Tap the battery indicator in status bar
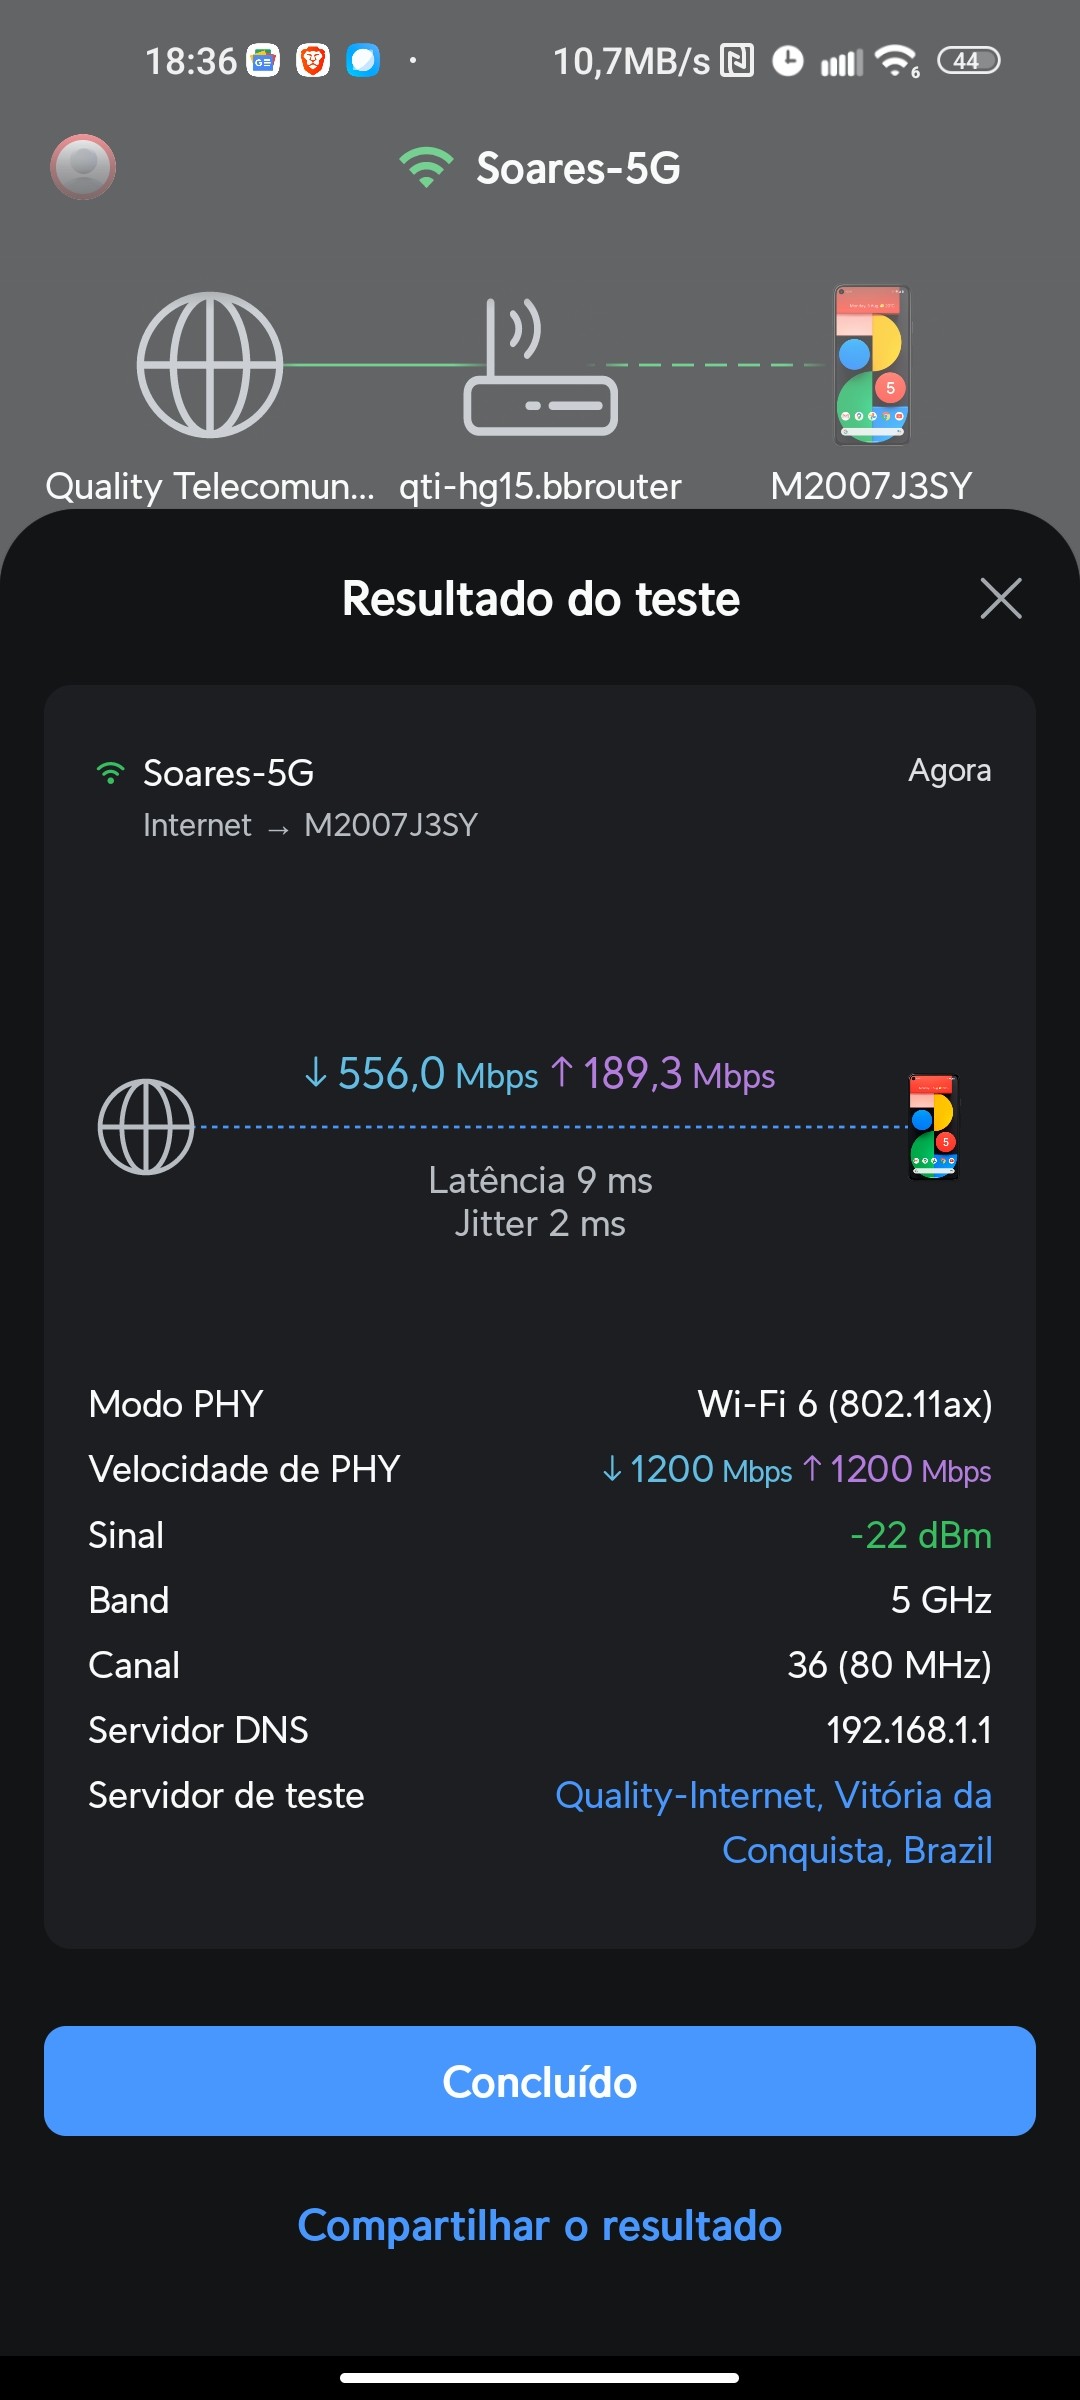 (x=968, y=61)
